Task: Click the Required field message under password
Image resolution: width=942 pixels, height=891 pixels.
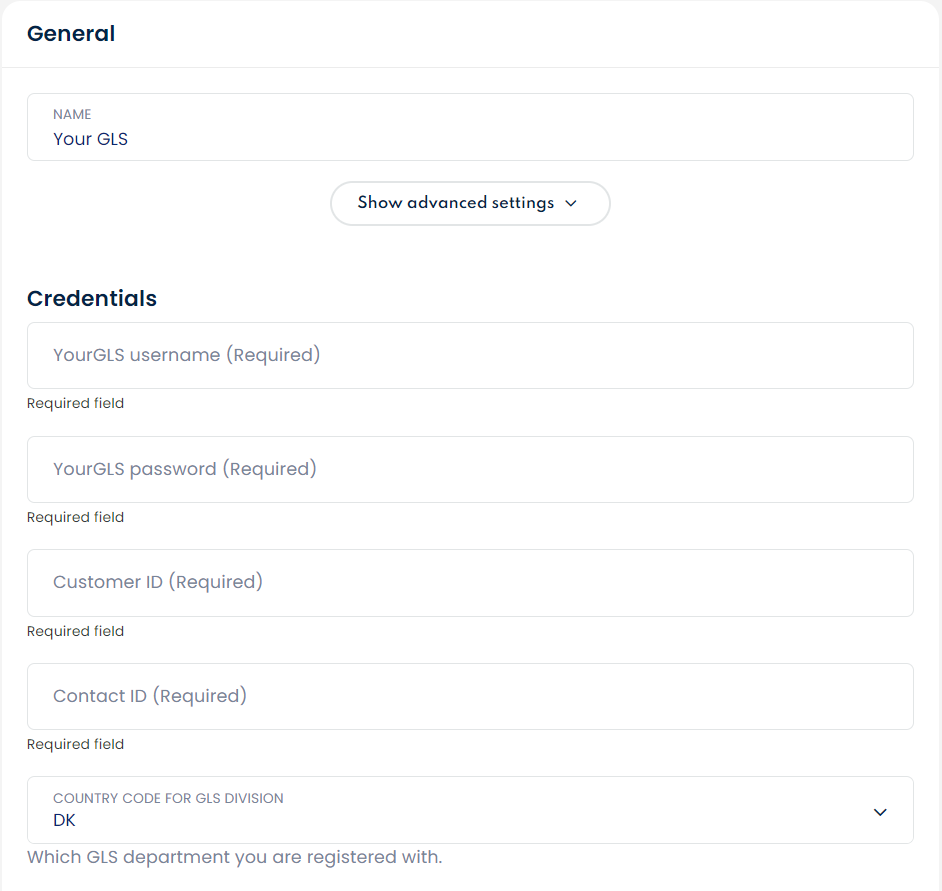Action: pos(76,518)
